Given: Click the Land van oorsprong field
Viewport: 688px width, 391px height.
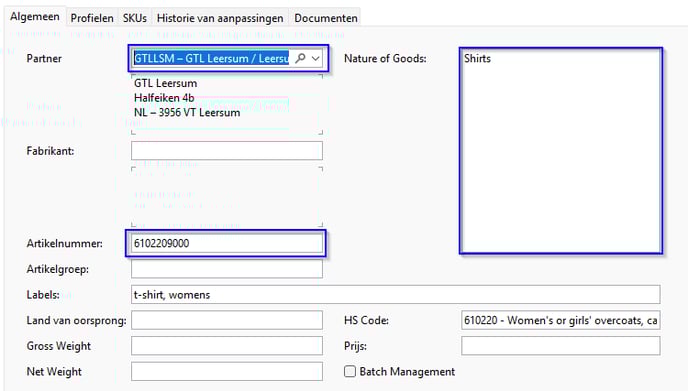Looking at the screenshot, I should click(x=227, y=320).
